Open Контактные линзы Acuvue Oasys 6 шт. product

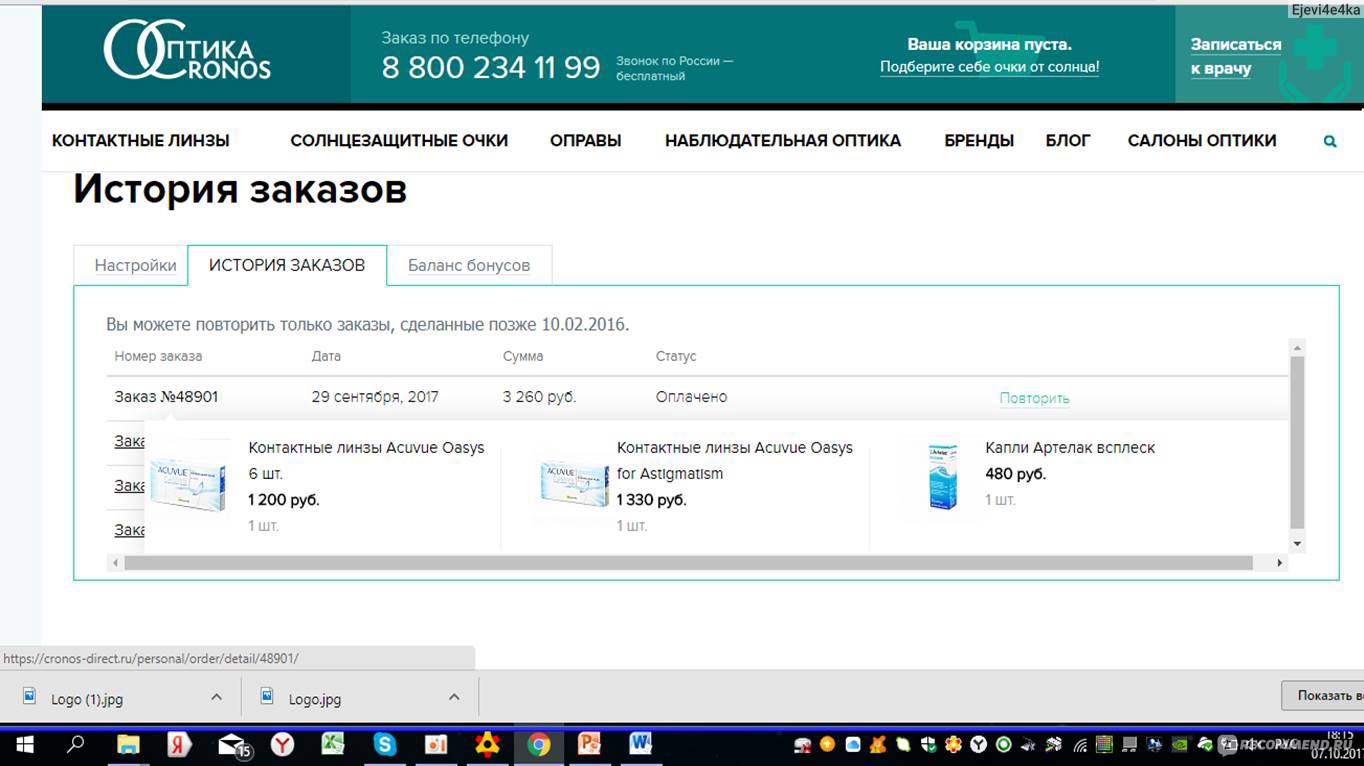(x=366, y=460)
